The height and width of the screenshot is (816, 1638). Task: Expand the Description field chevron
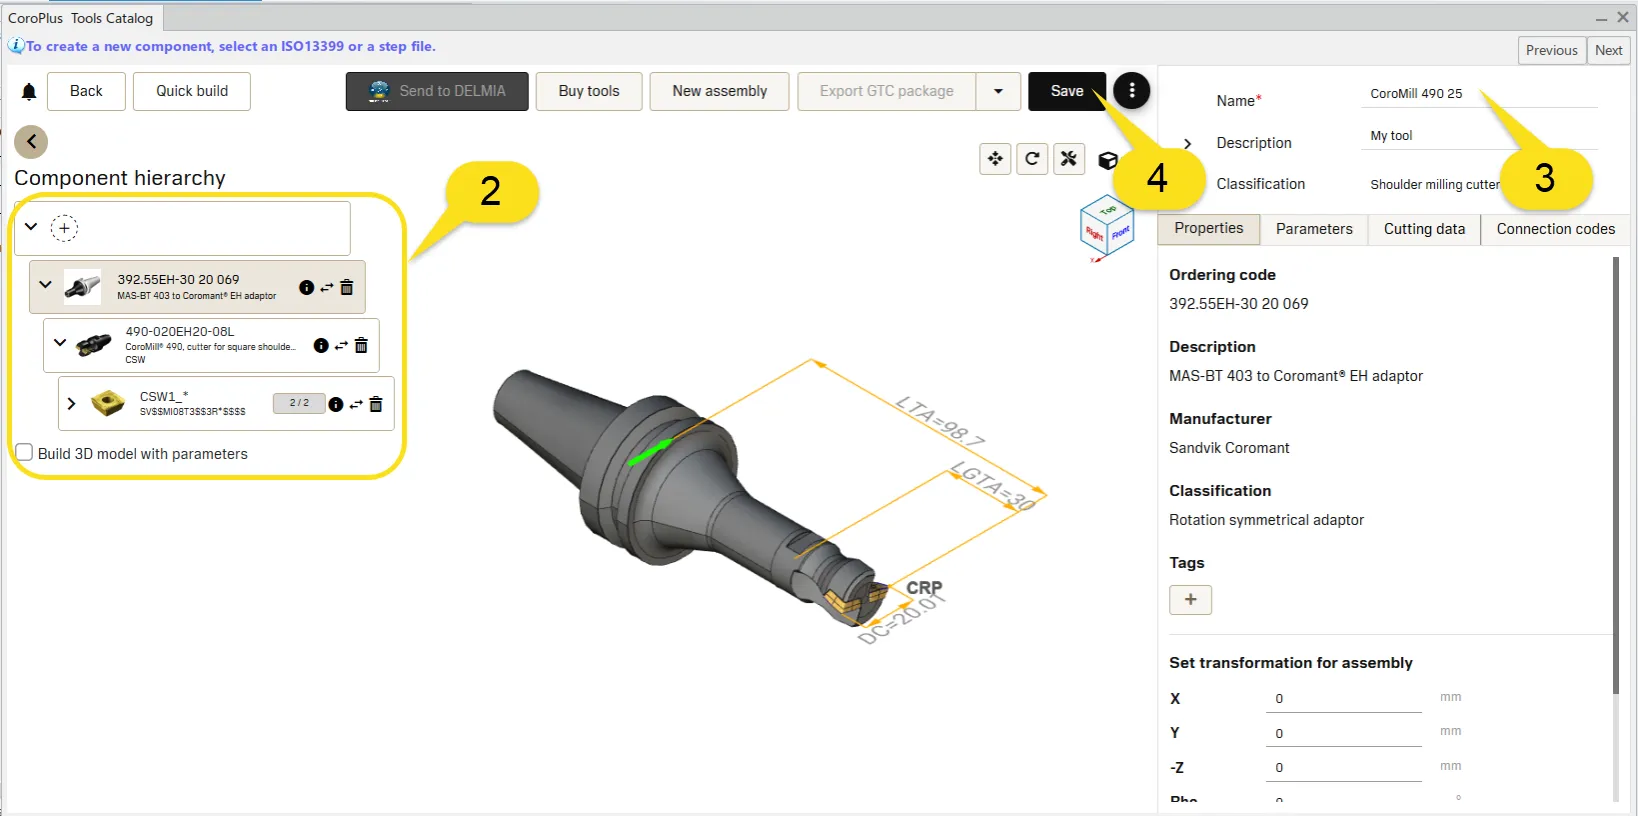pos(1187,144)
